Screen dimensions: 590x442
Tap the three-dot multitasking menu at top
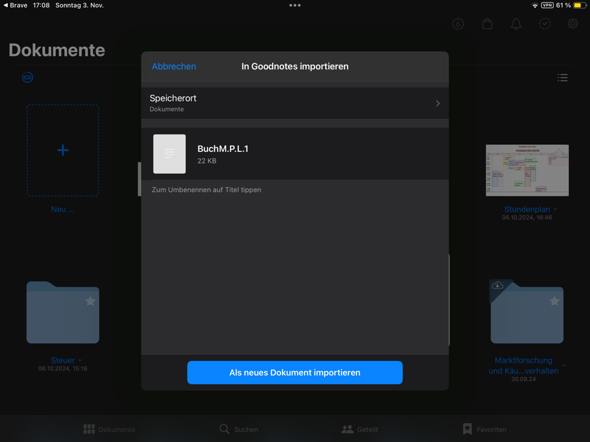pyautogui.click(x=295, y=5)
